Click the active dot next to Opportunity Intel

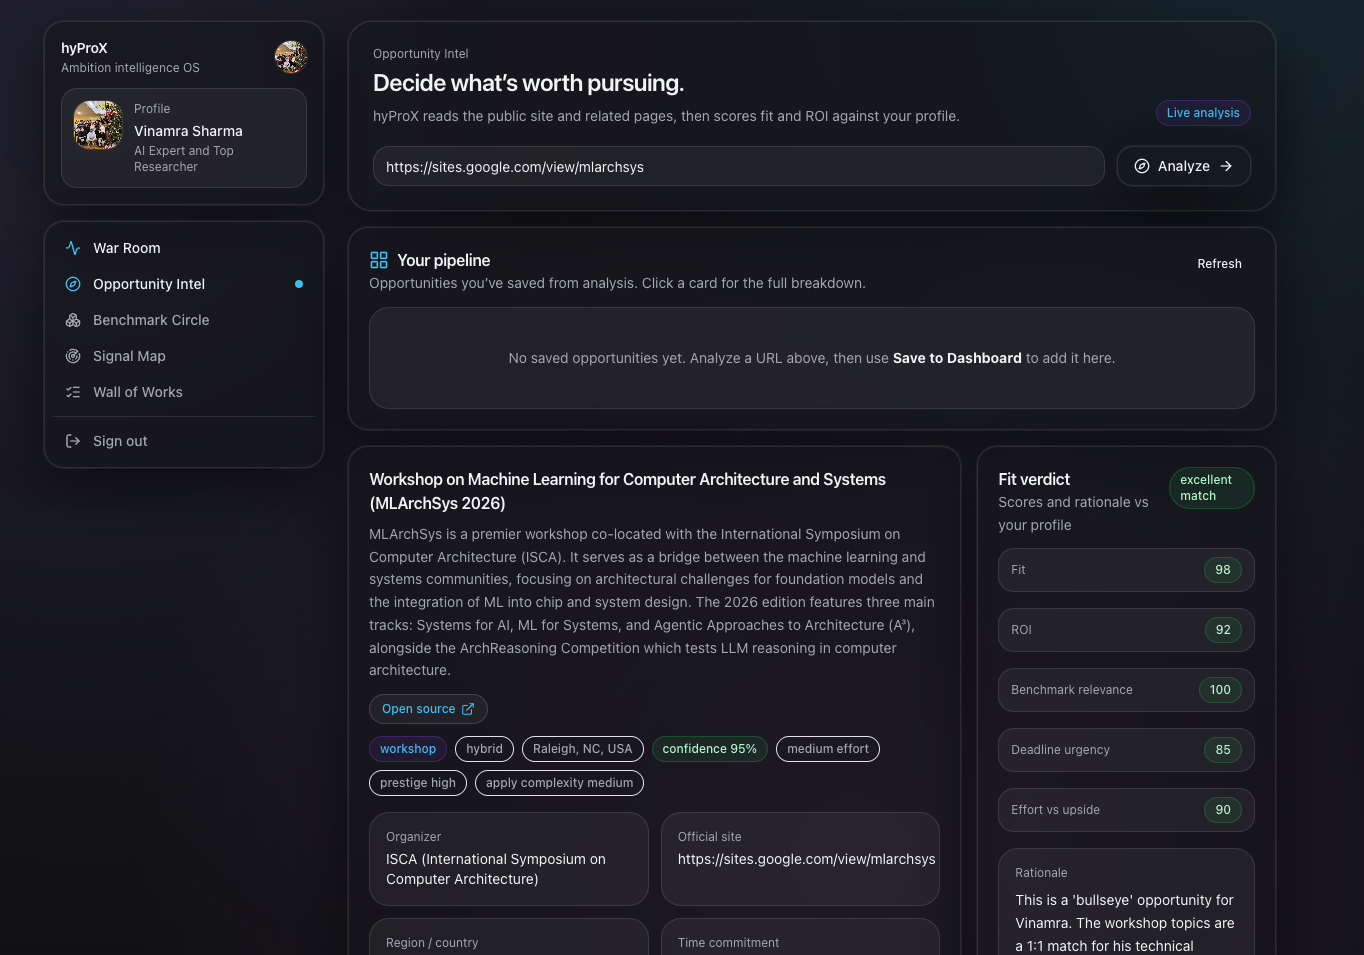click(x=299, y=284)
